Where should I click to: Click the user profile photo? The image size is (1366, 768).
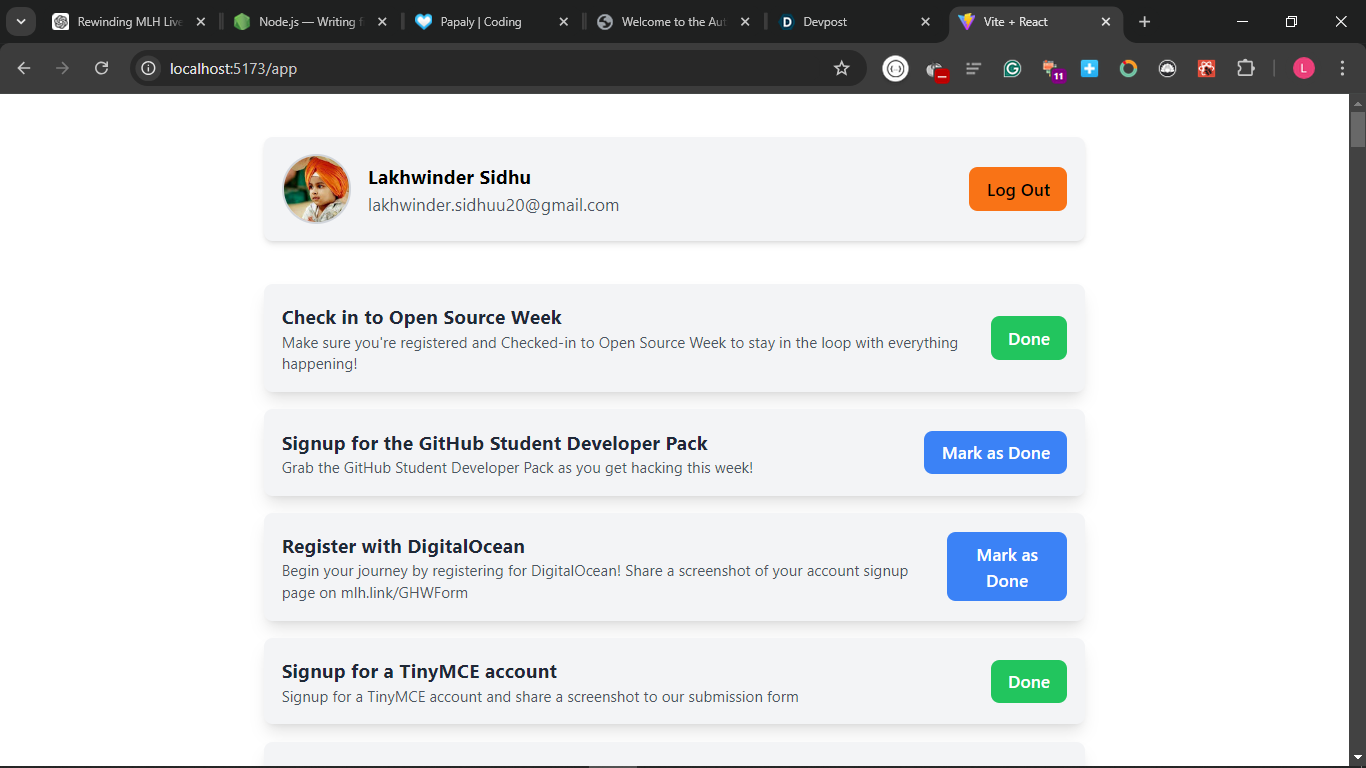[x=317, y=189]
